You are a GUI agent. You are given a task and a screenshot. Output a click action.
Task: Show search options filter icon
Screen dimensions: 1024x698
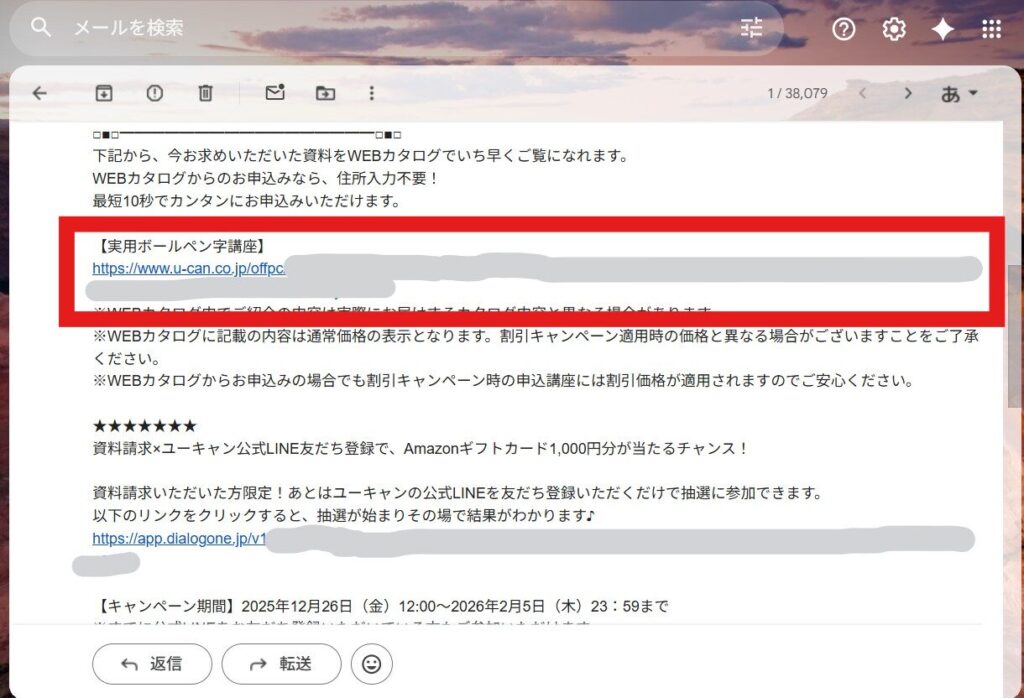pos(751,29)
